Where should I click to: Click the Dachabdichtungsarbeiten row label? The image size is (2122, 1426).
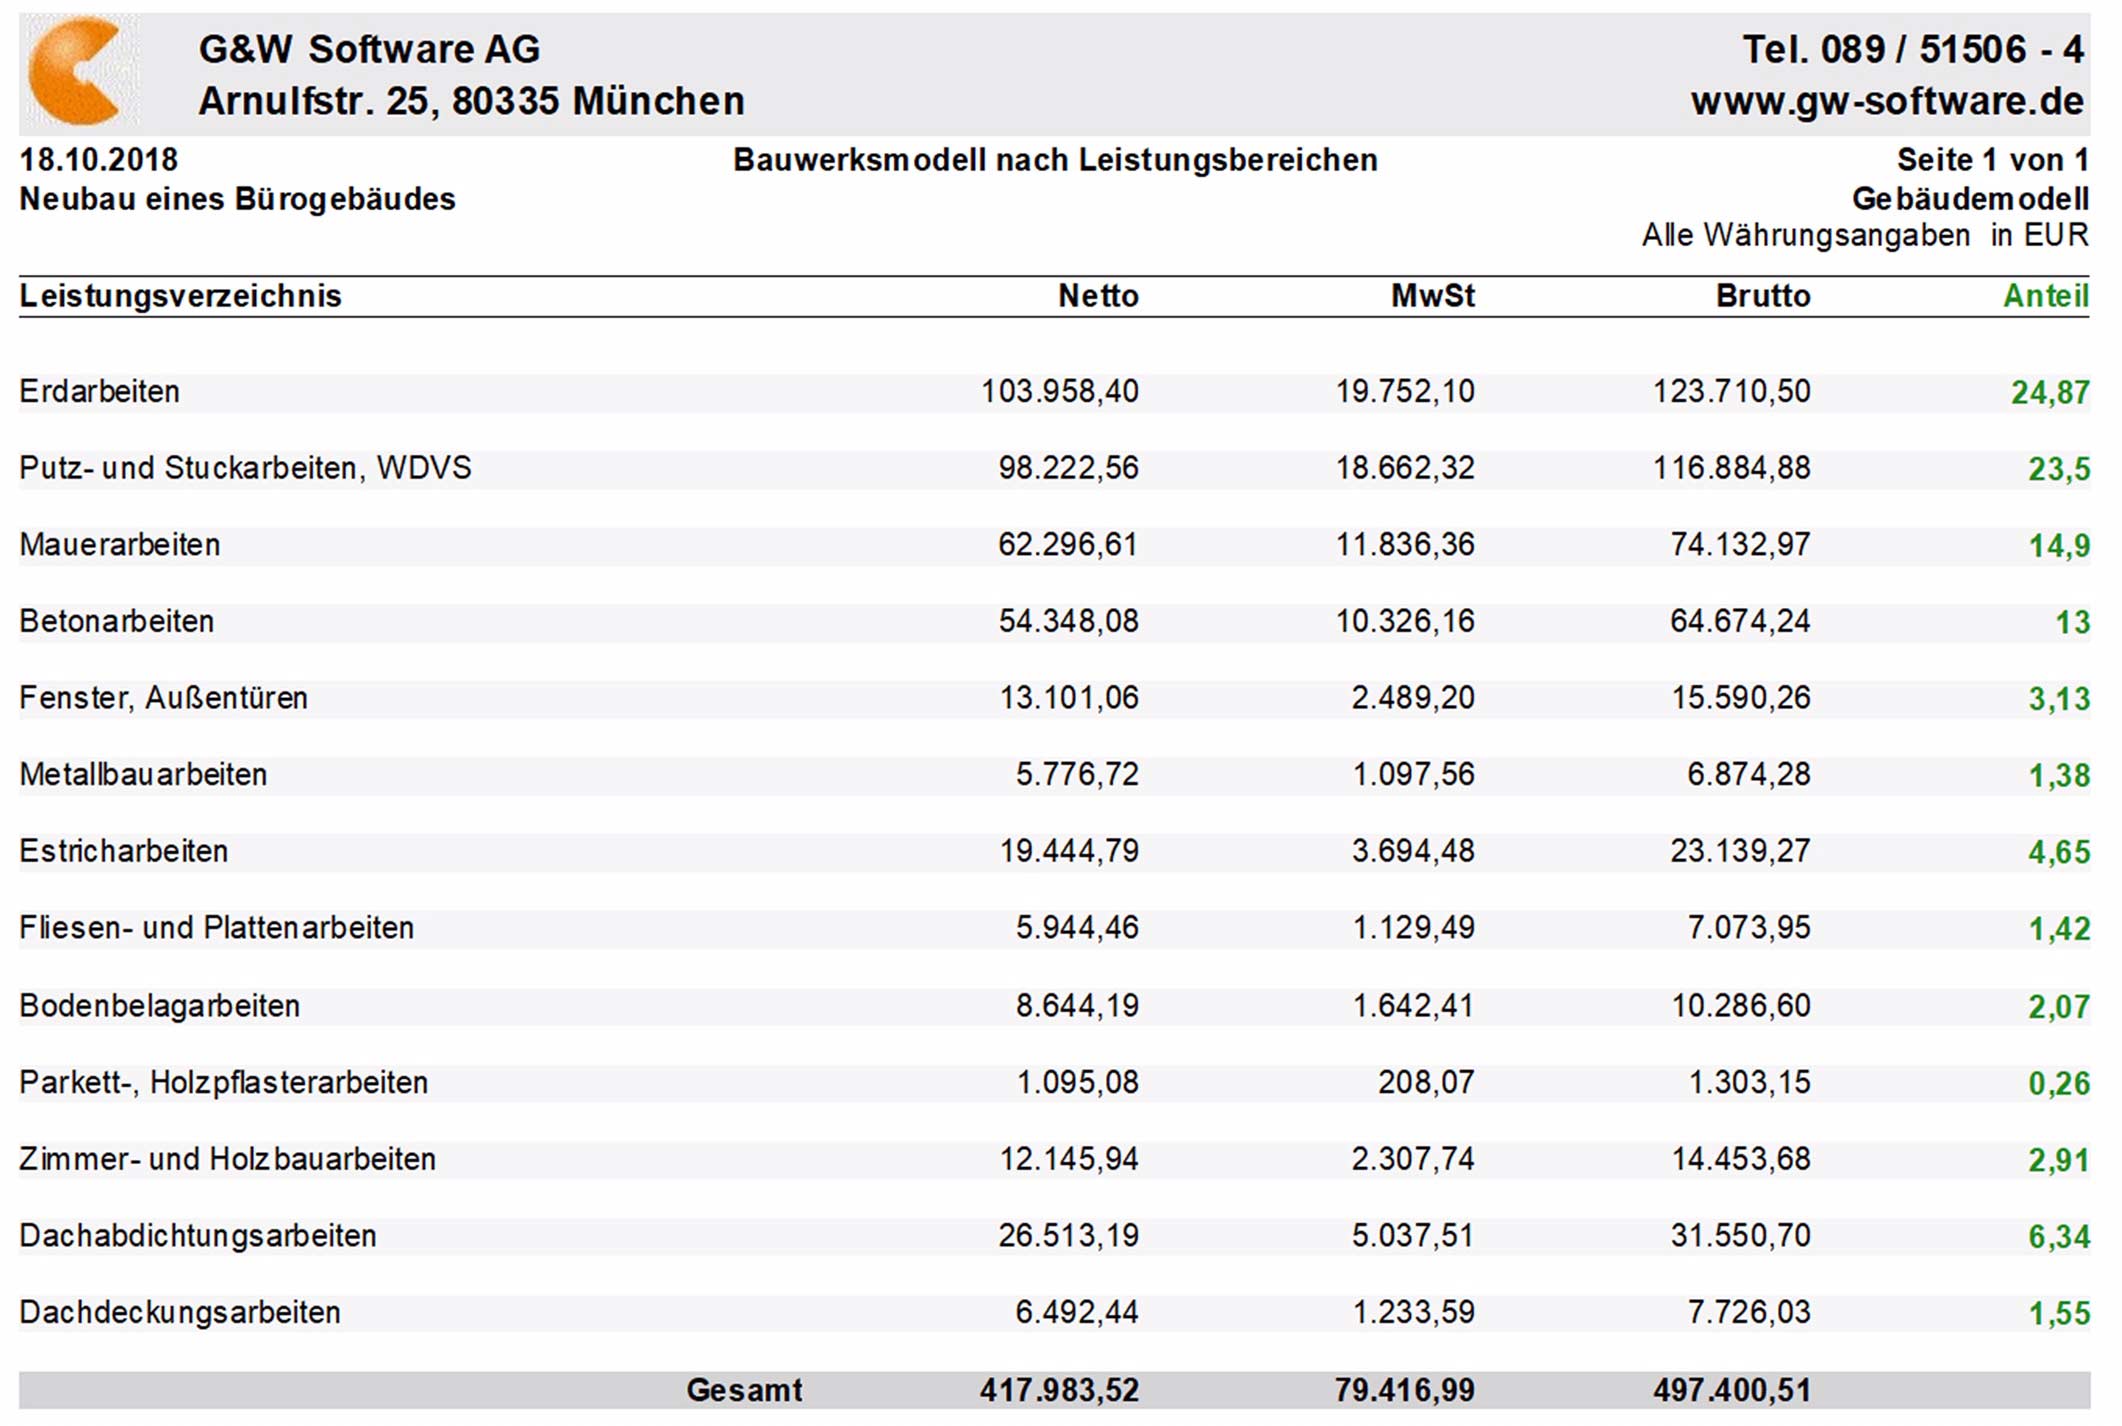coord(198,1236)
